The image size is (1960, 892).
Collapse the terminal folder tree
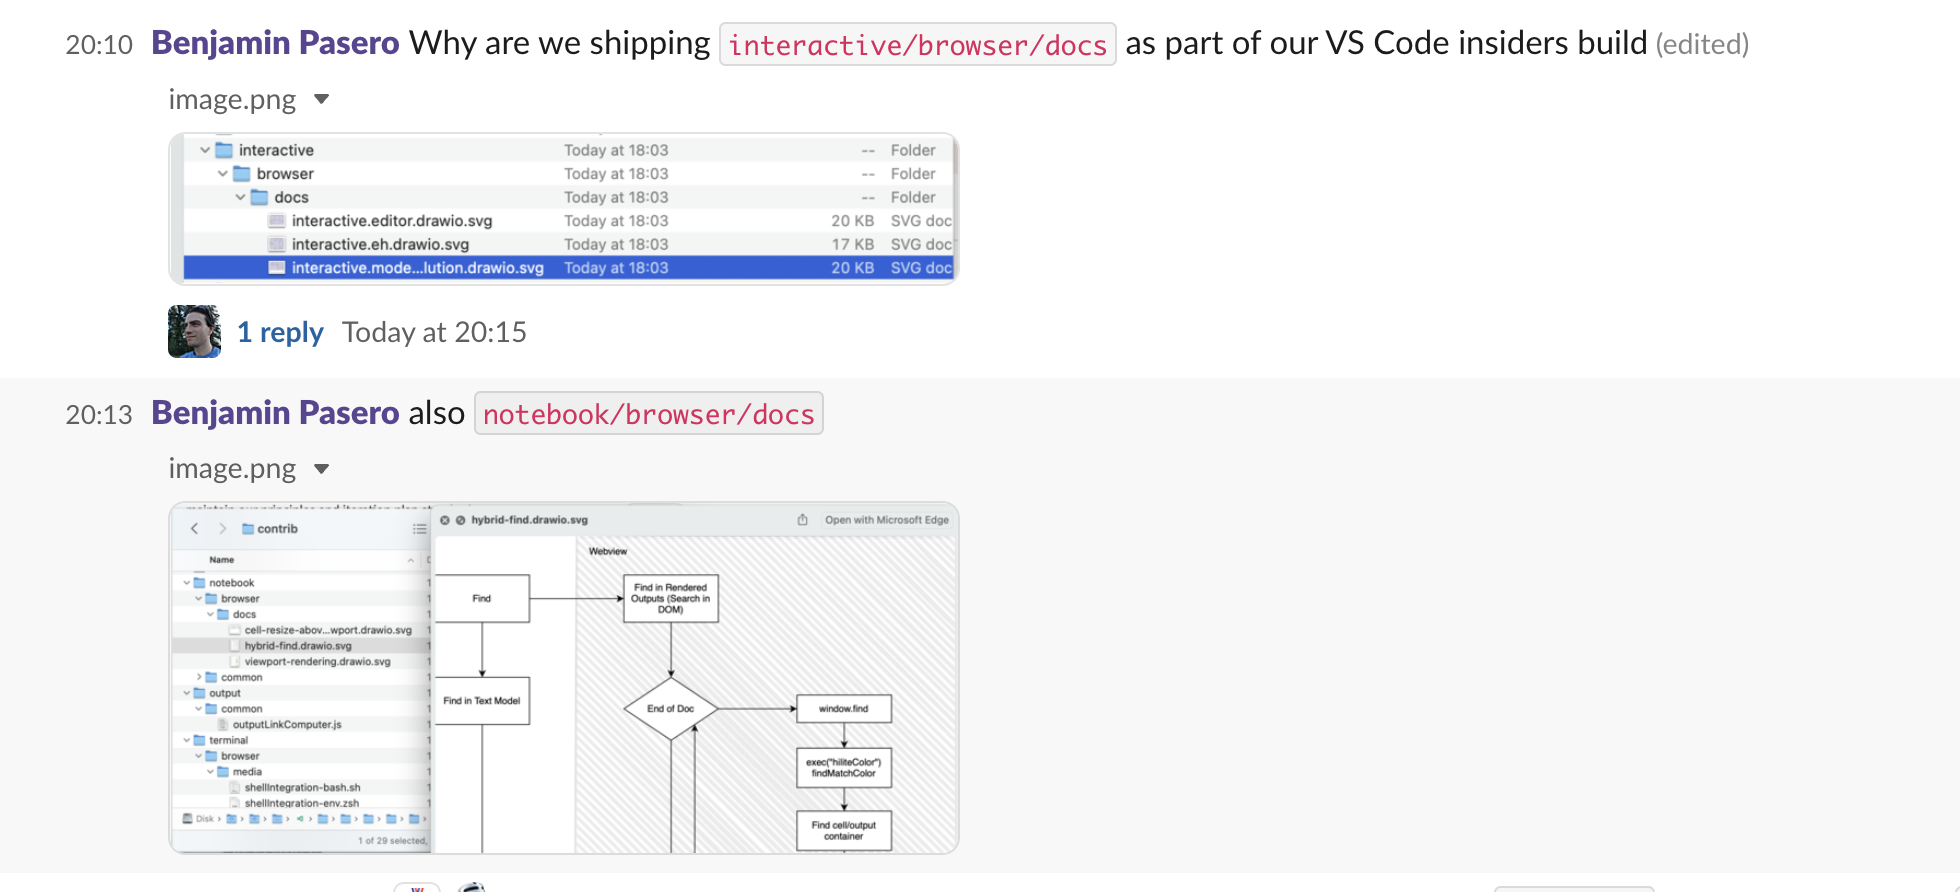coord(185,740)
